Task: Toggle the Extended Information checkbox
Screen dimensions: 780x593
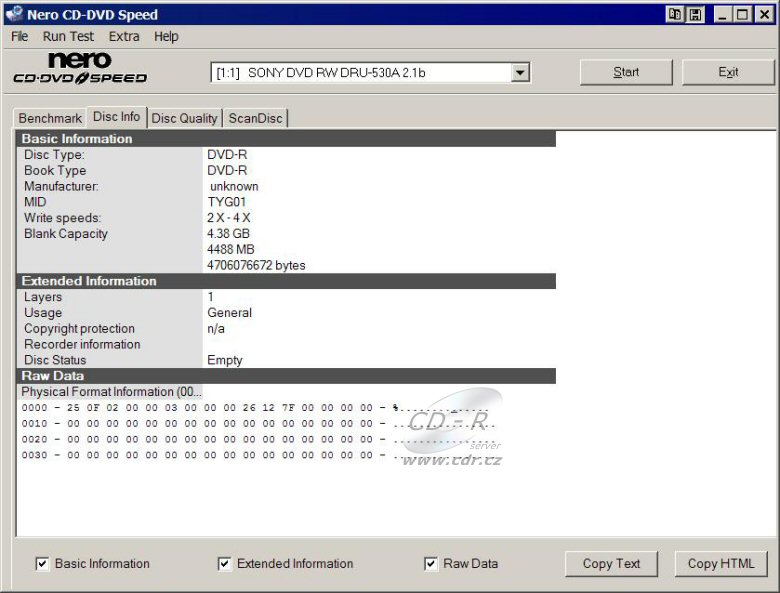Action: click(224, 564)
